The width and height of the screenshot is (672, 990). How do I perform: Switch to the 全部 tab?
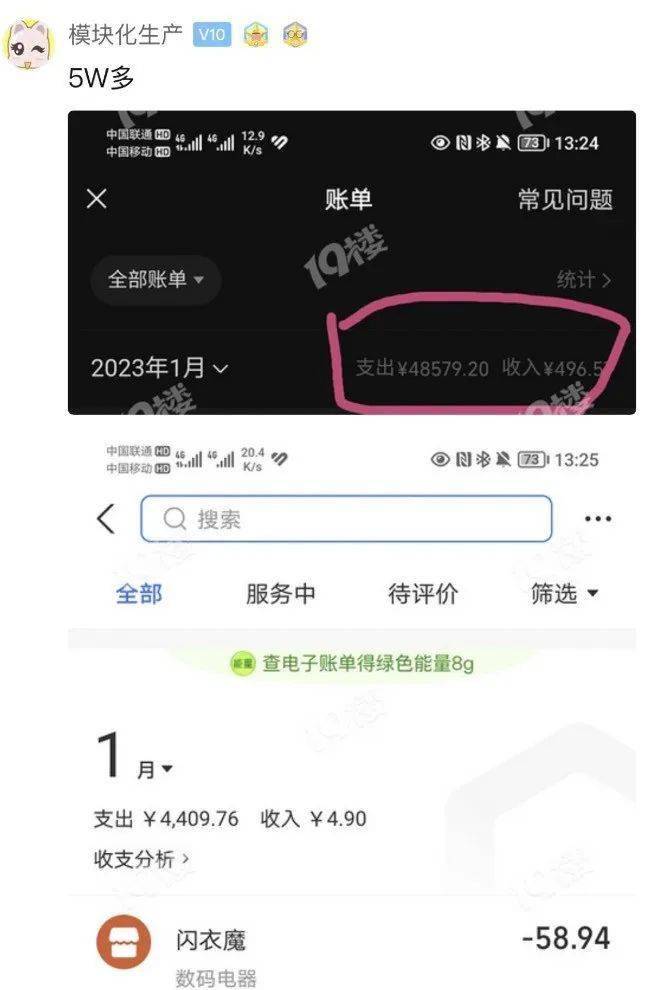[x=139, y=594]
